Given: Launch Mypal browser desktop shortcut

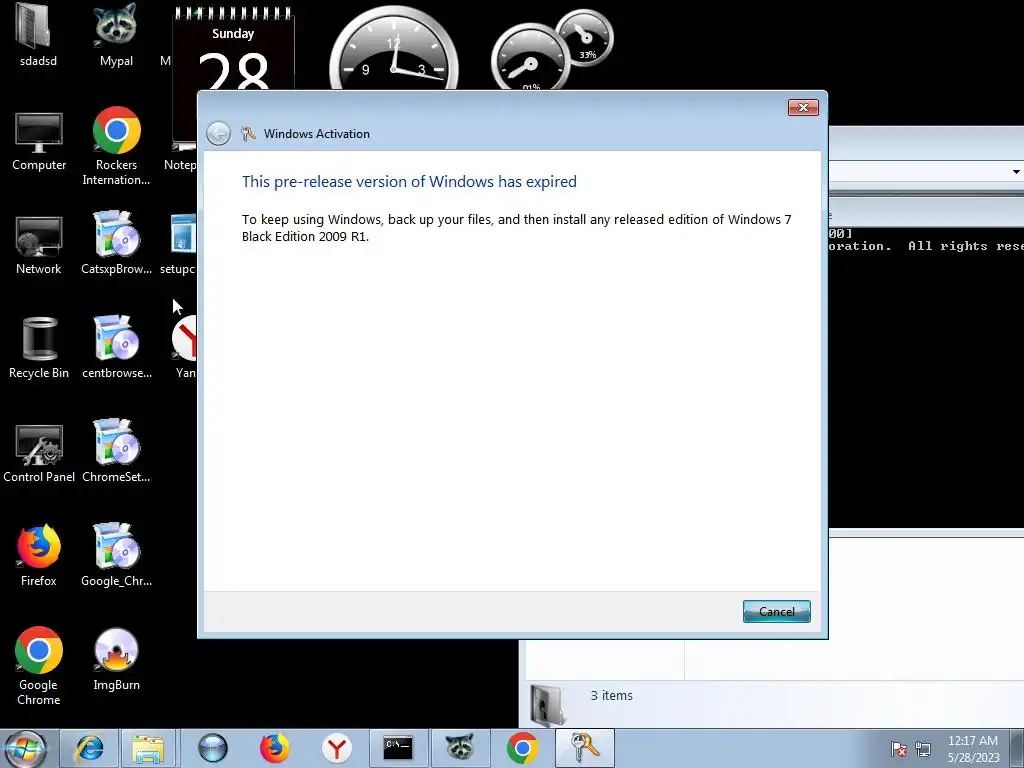Looking at the screenshot, I should [116, 35].
